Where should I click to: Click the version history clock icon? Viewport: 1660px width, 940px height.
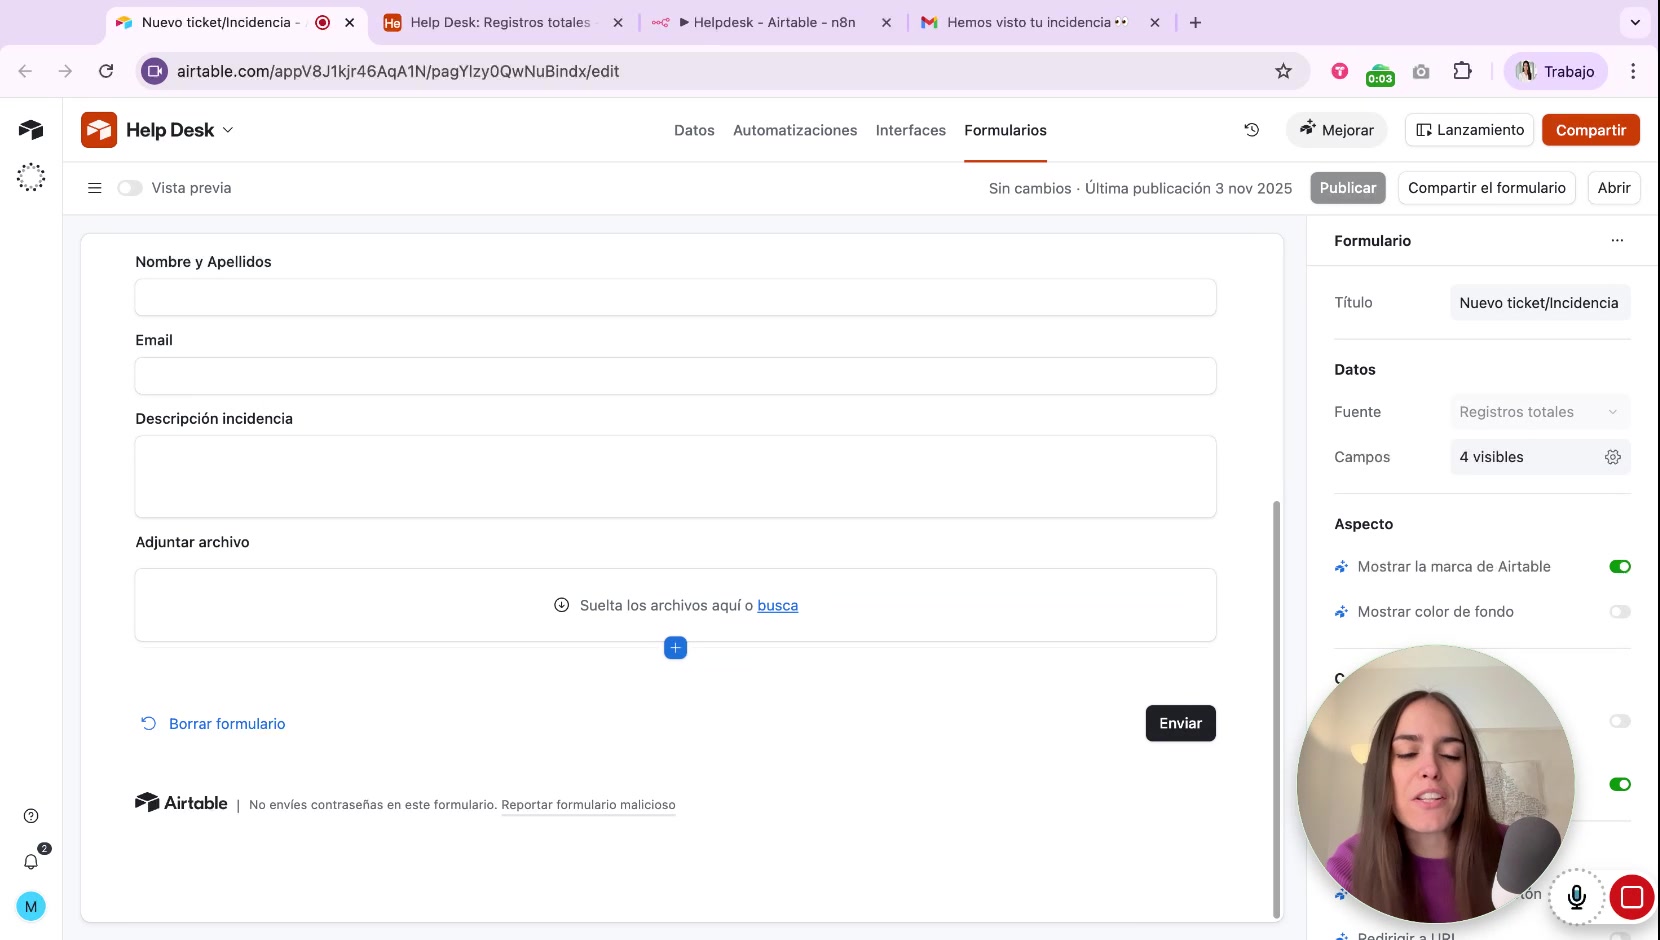pos(1251,130)
